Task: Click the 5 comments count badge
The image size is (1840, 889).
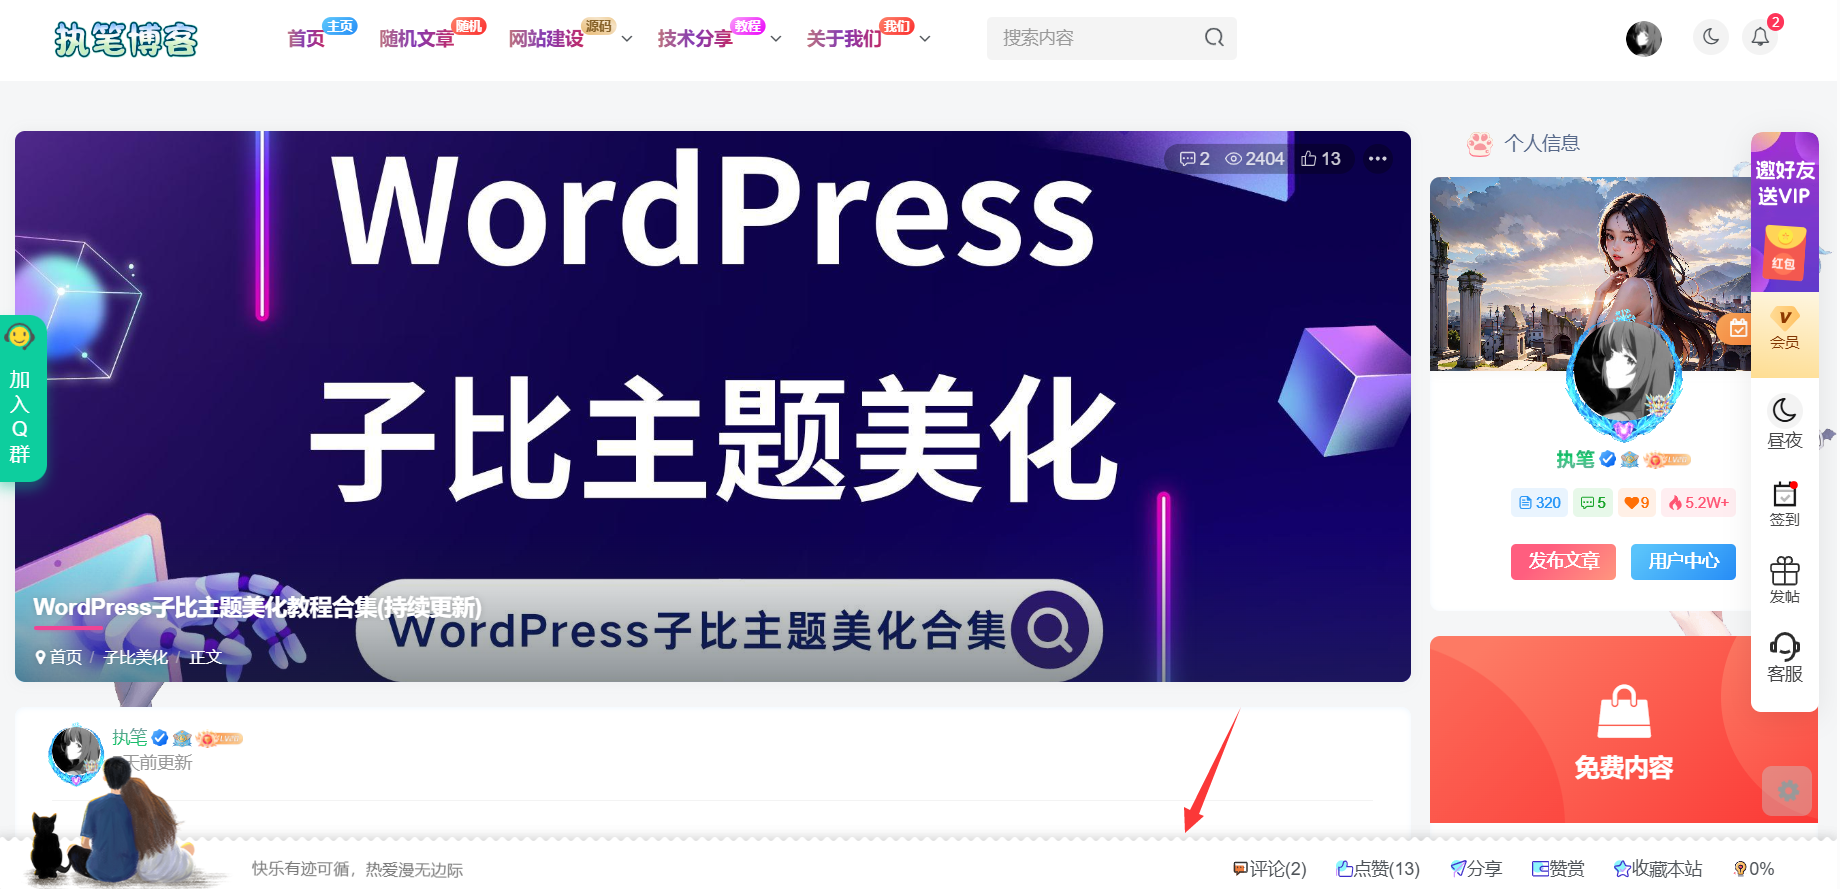Action: [1593, 502]
